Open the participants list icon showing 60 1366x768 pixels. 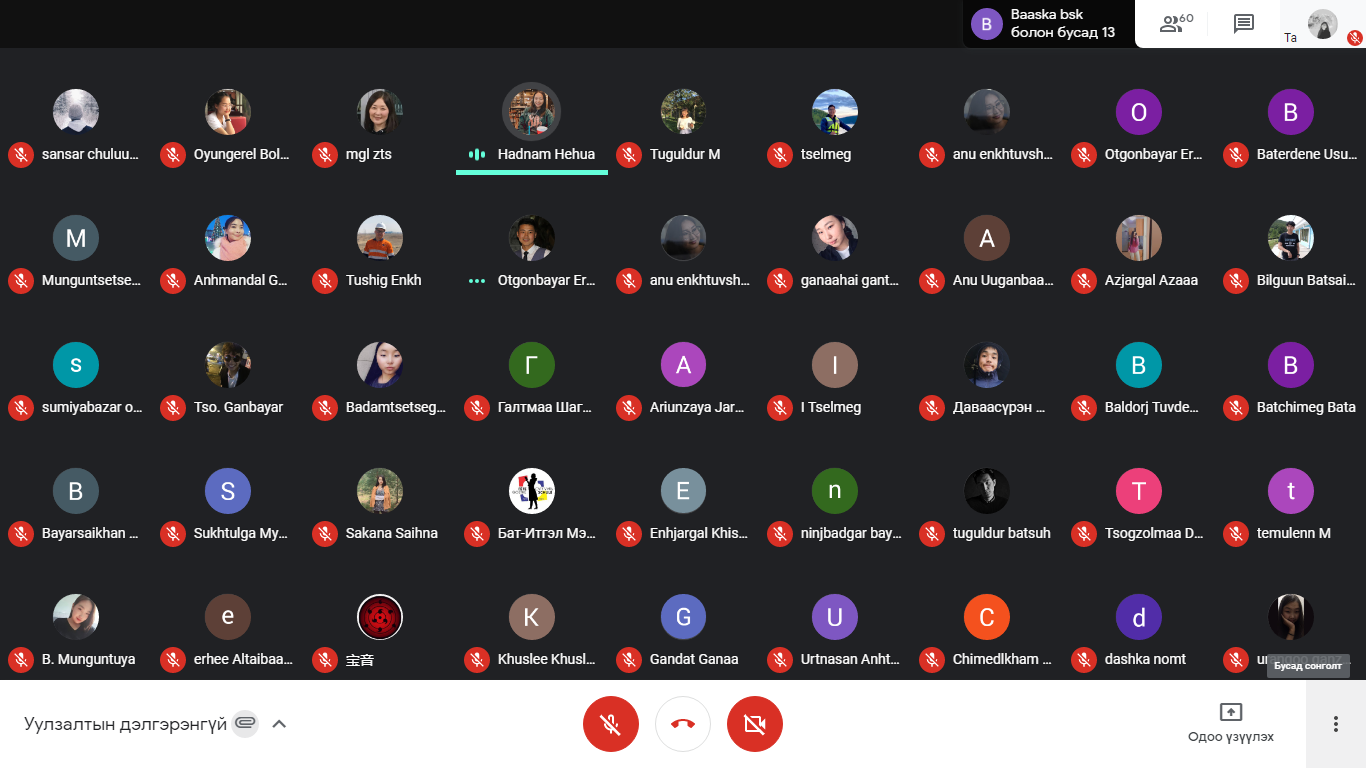click(x=1174, y=24)
